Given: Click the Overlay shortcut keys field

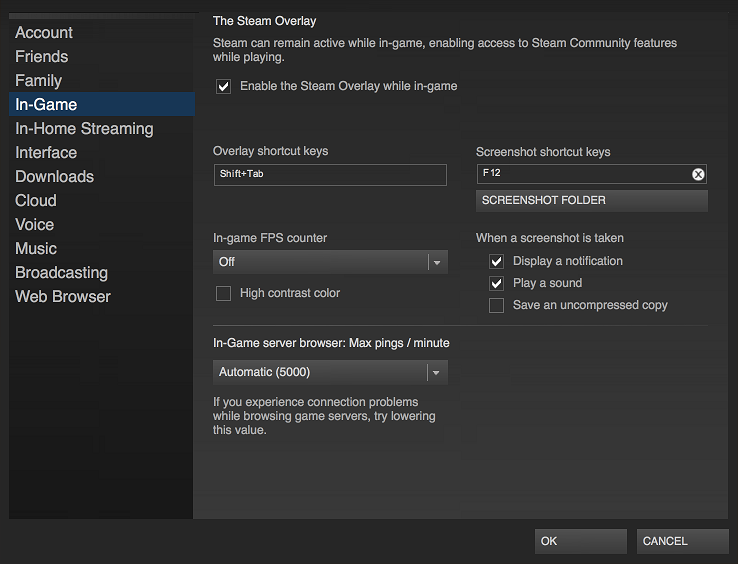Looking at the screenshot, I should click(329, 175).
